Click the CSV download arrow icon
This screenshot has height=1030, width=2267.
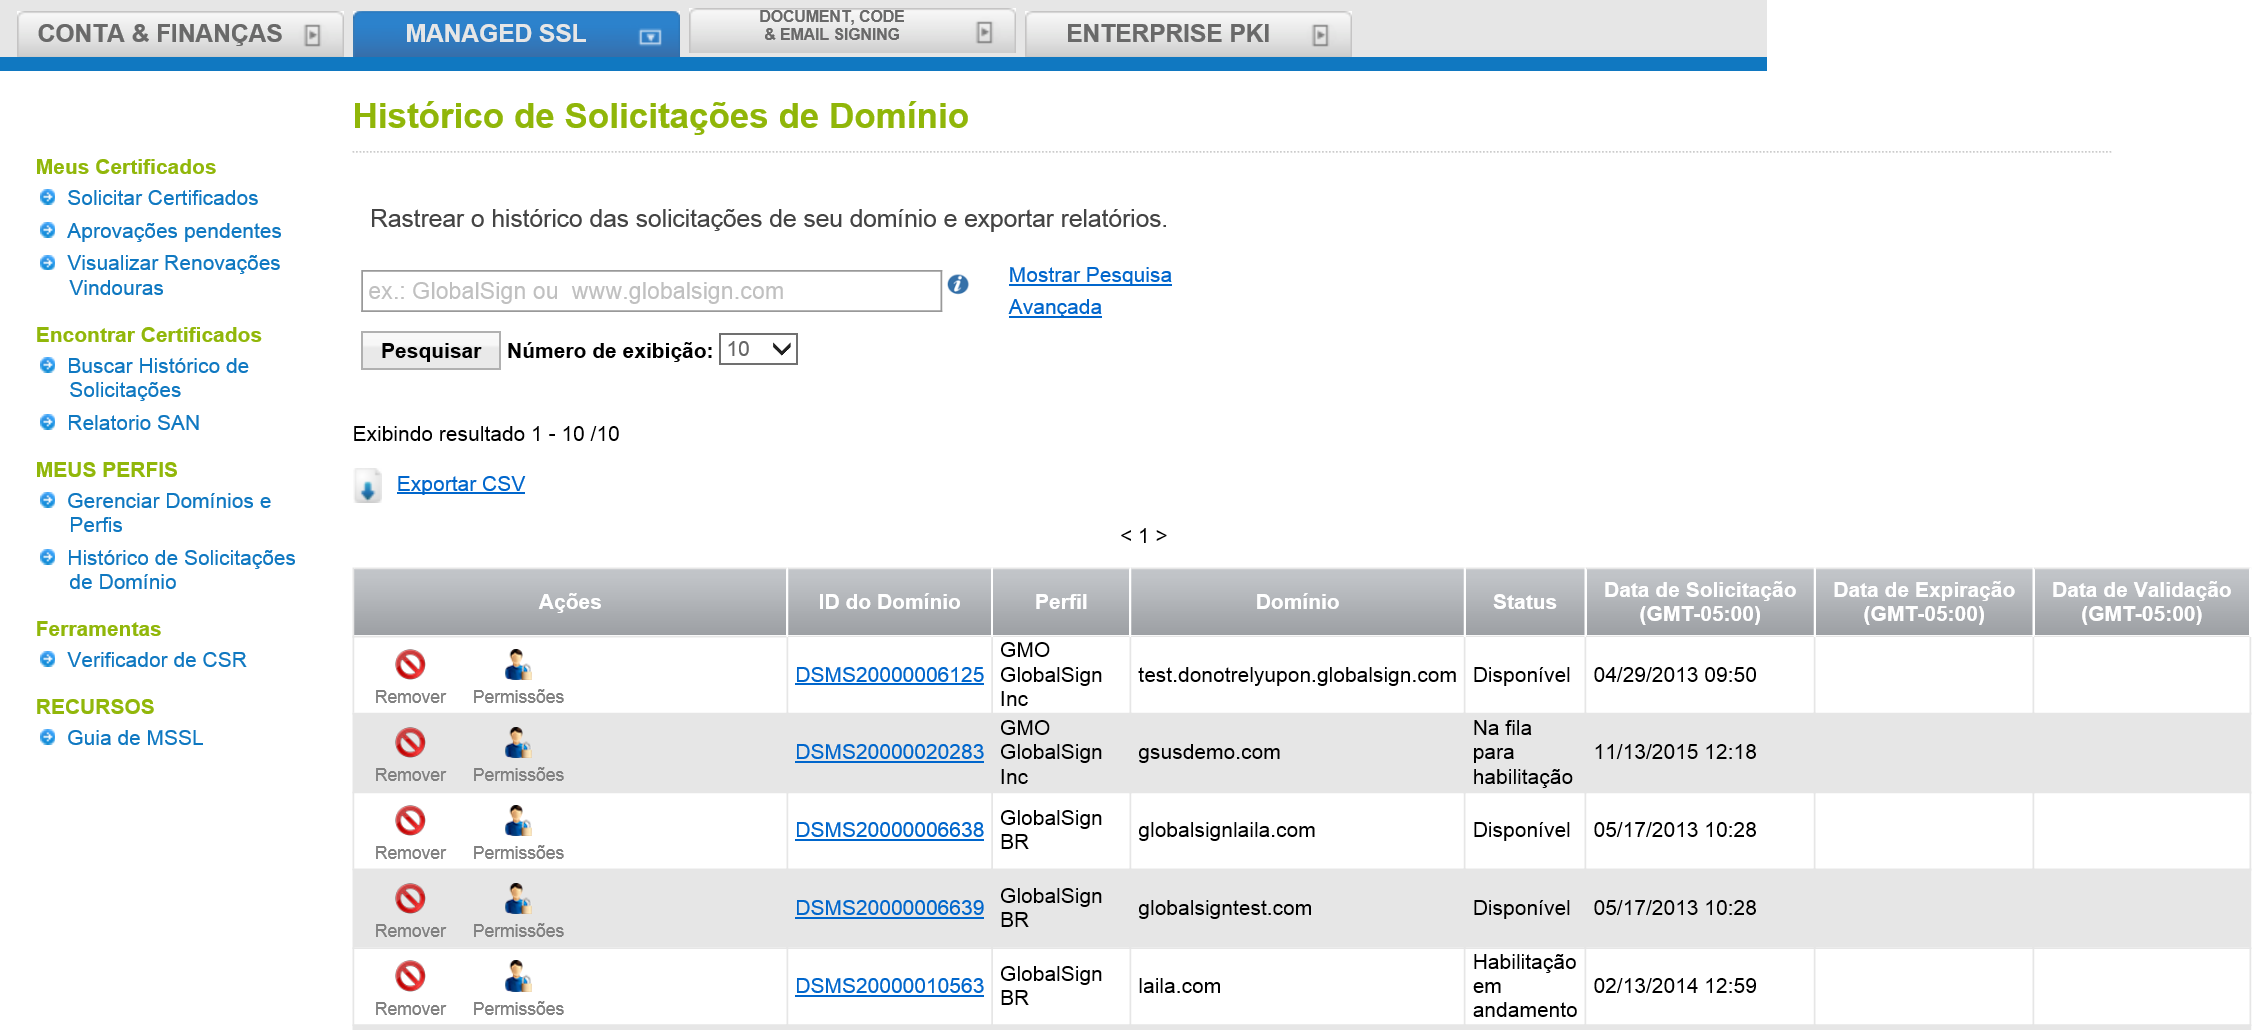click(368, 487)
